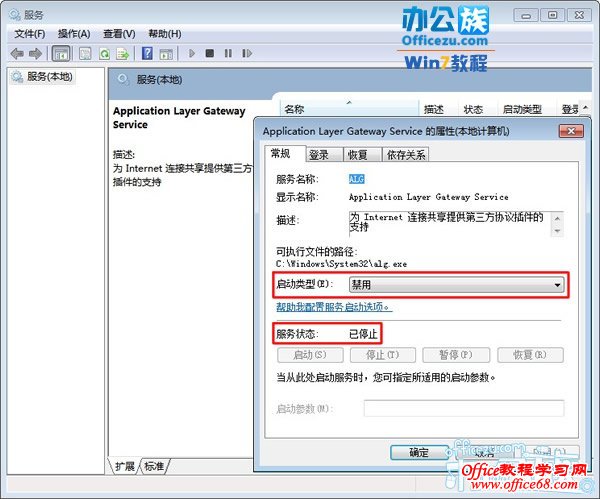Click the green Refresh toolbar icon
The height and width of the screenshot is (499, 600).
[x=104, y=54]
